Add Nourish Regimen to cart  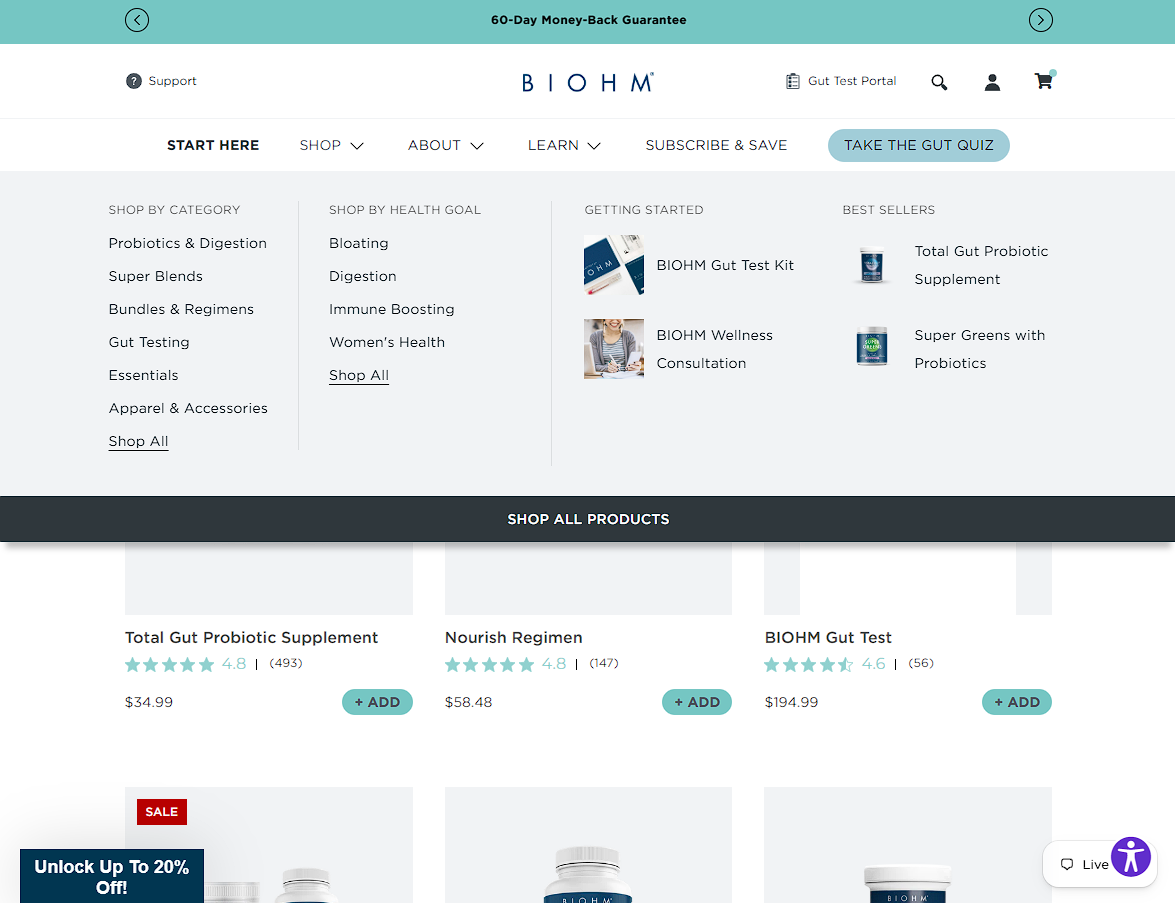(697, 702)
